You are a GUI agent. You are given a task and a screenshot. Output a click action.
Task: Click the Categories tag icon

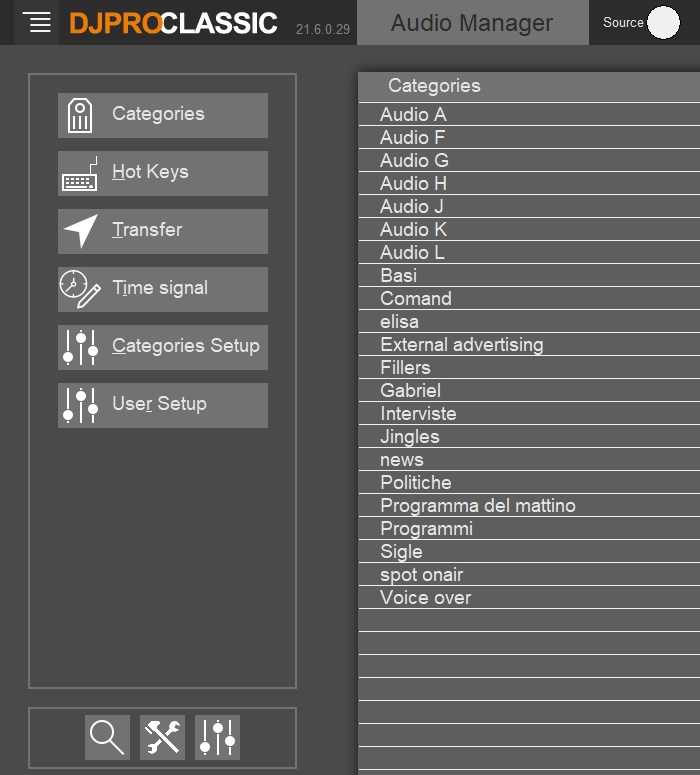pyautogui.click(x=80, y=115)
